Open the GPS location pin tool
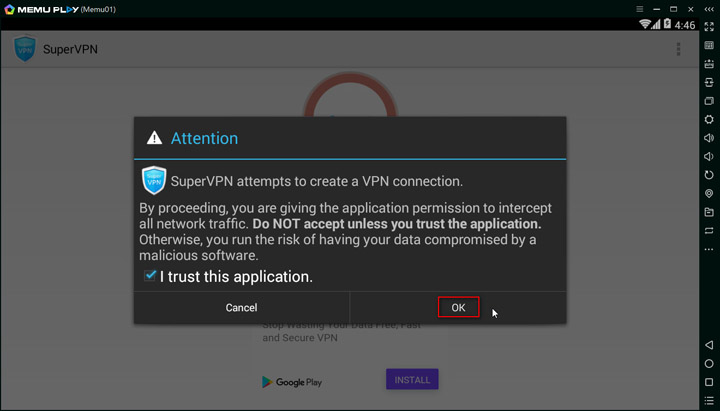The image size is (720, 411). pyautogui.click(x=709, y=193)
